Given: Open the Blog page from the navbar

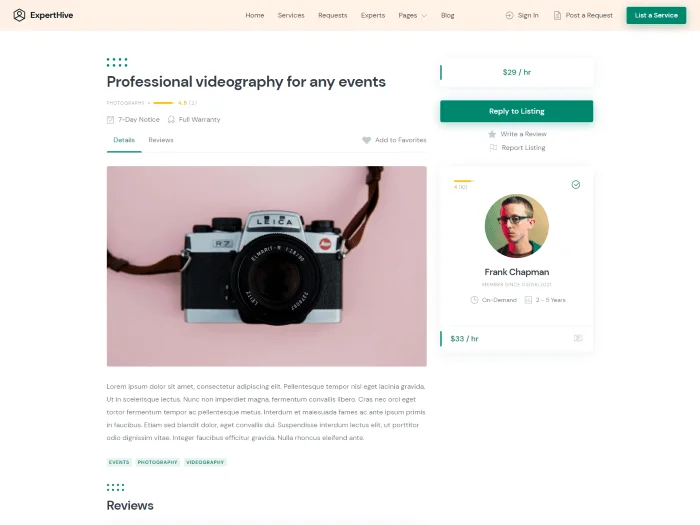Looking at the screenshot, I should (447, 15).
